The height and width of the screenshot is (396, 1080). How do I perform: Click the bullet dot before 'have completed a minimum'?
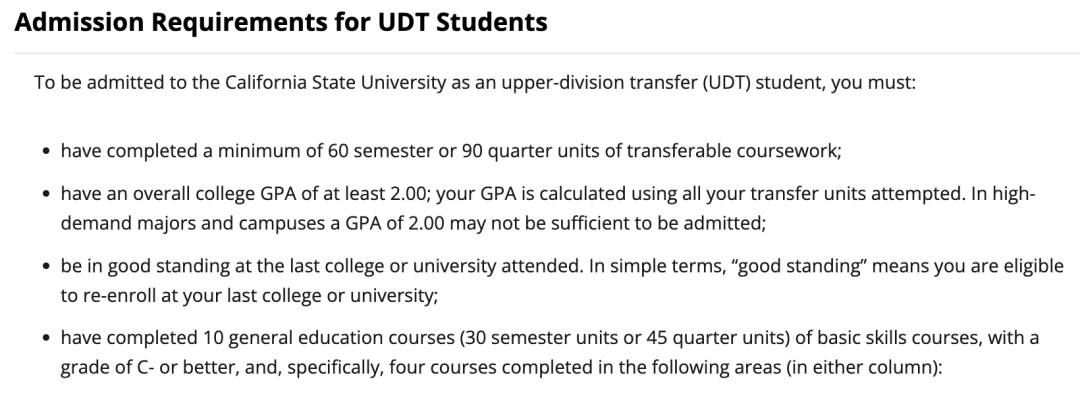(46, 152)
